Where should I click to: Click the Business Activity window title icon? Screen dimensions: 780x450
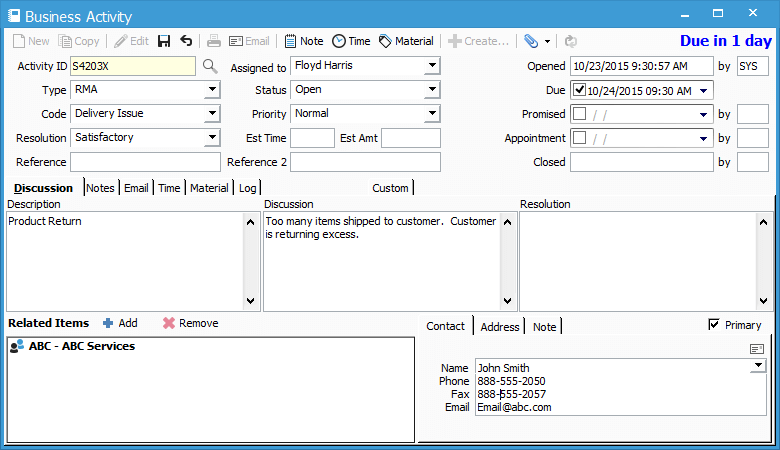pyautogui.click(x=14, y=16)
